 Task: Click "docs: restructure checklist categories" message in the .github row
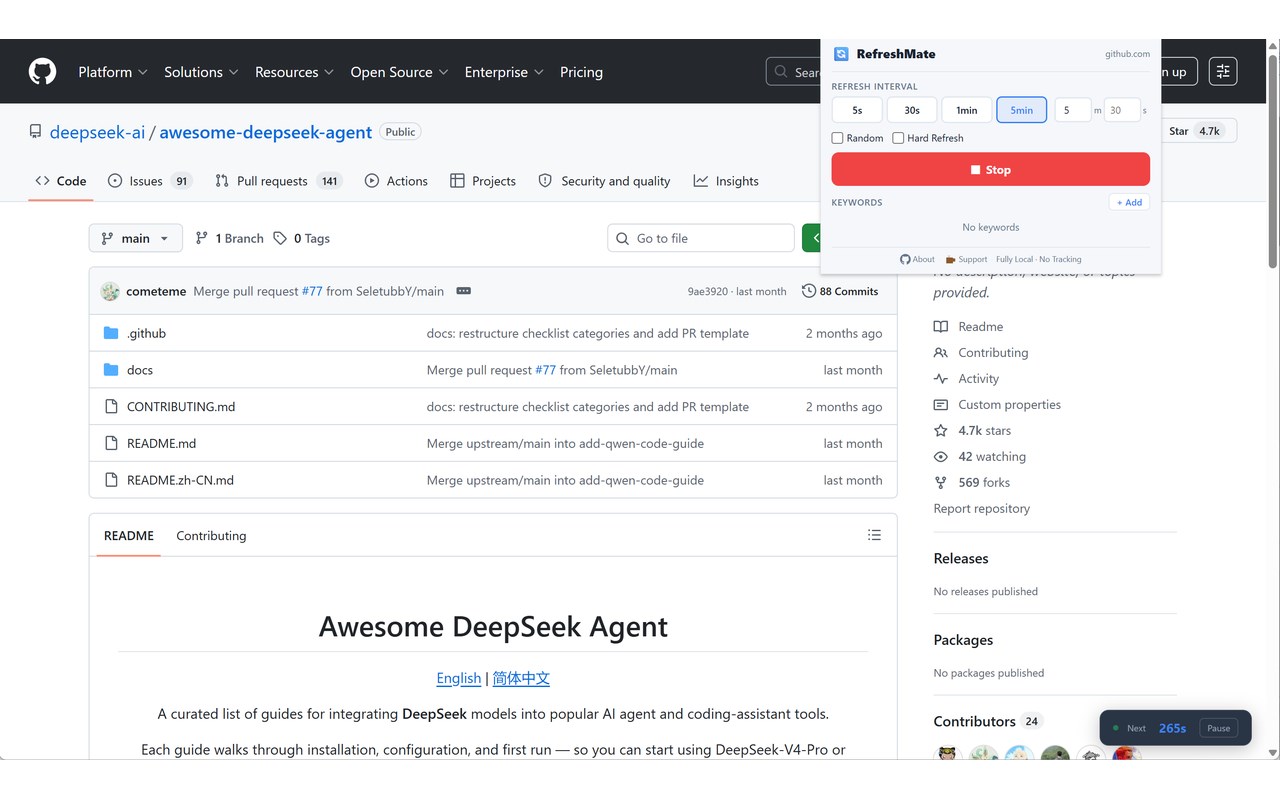pos(588,333)
